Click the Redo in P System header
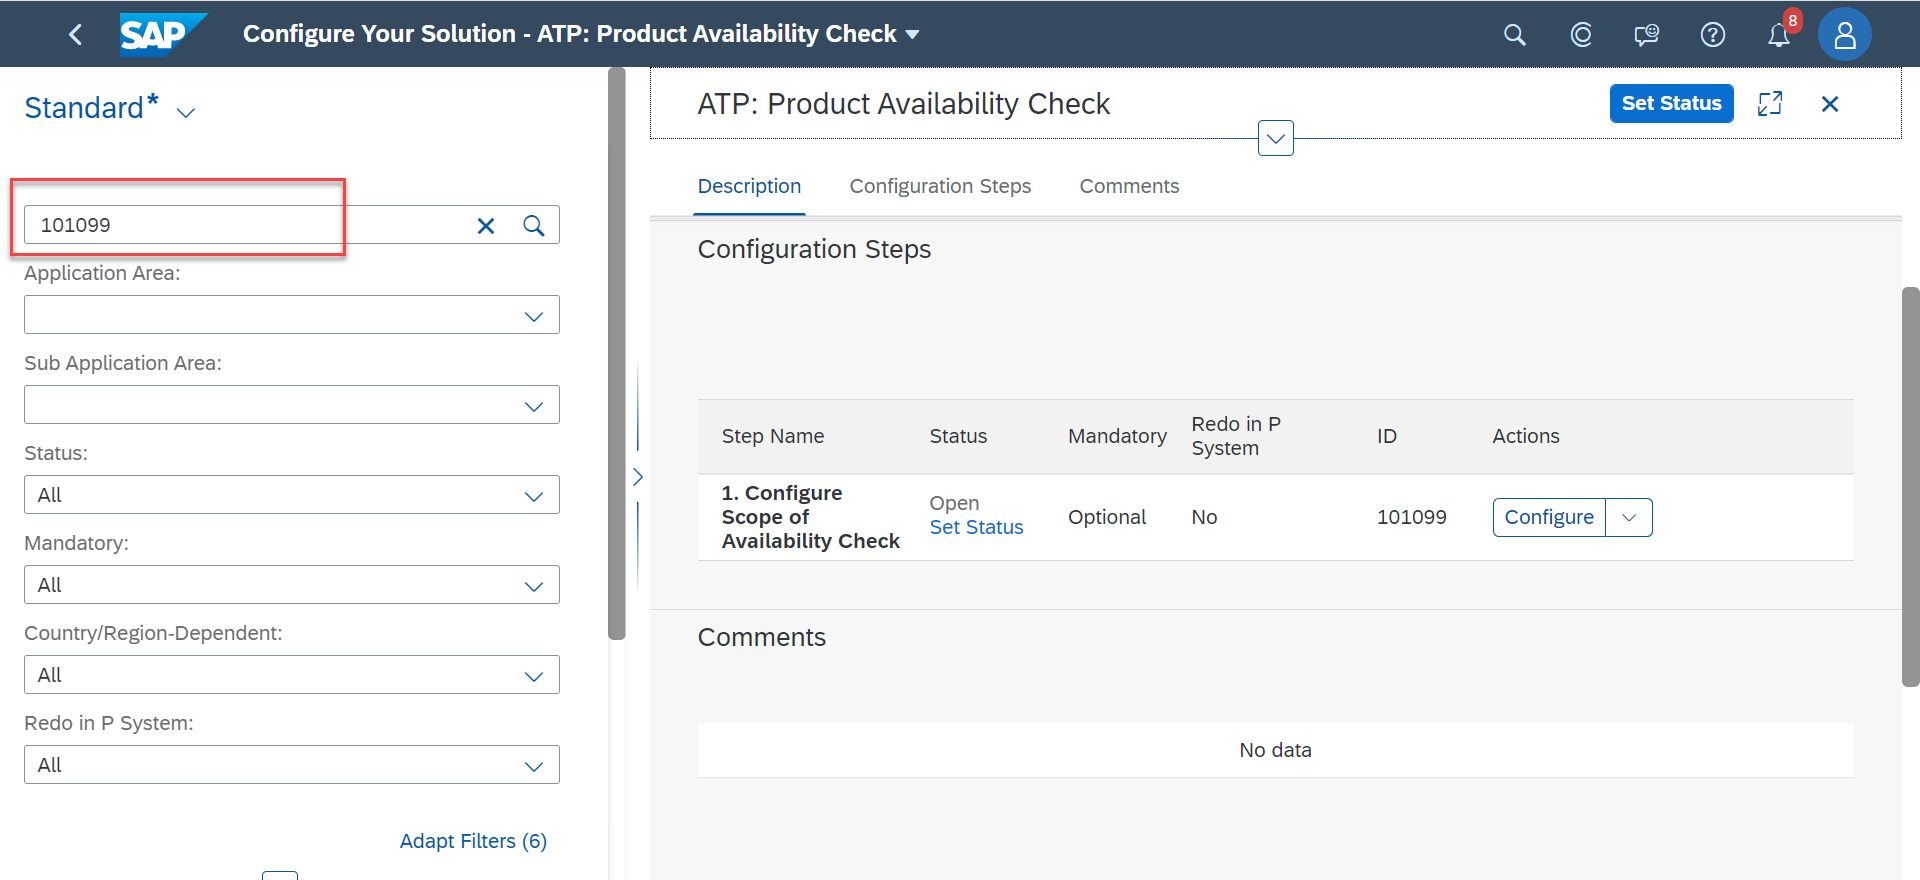1920x880 pixels. (1236, 437)
